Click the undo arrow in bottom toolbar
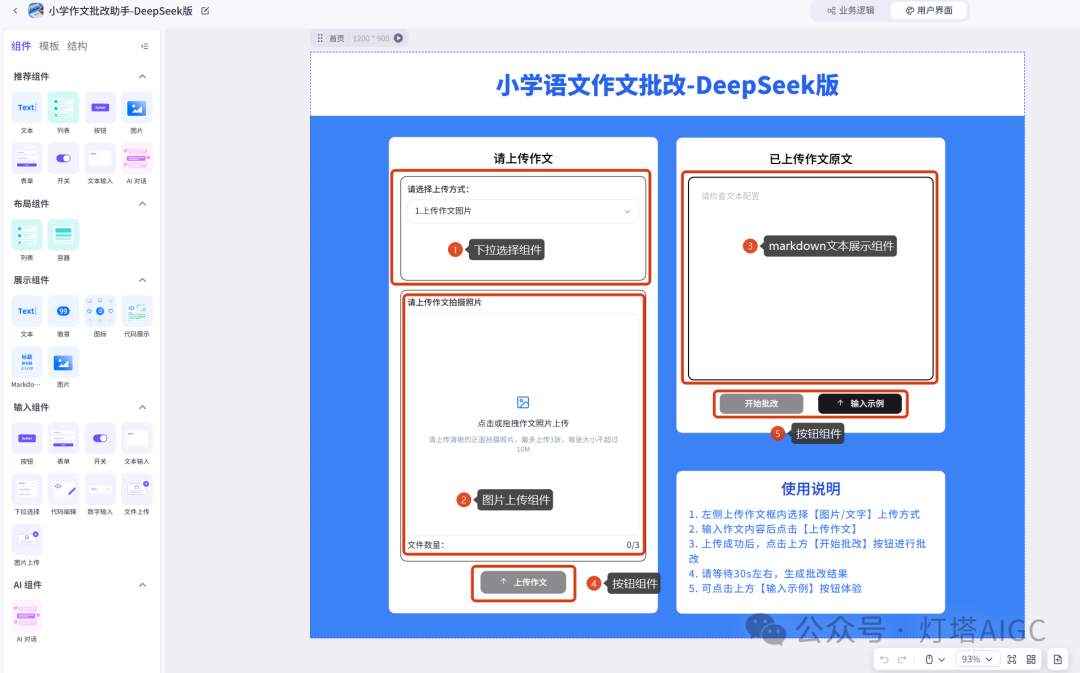This screenshot has width=1080, height=673. click(884, 659)
